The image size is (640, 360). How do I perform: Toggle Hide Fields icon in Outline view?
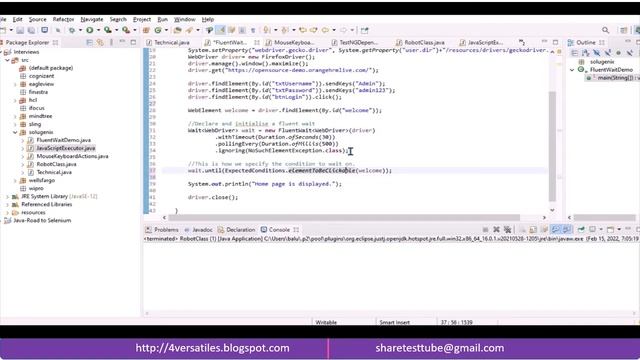pyautogui.click(x=597, y=53)
